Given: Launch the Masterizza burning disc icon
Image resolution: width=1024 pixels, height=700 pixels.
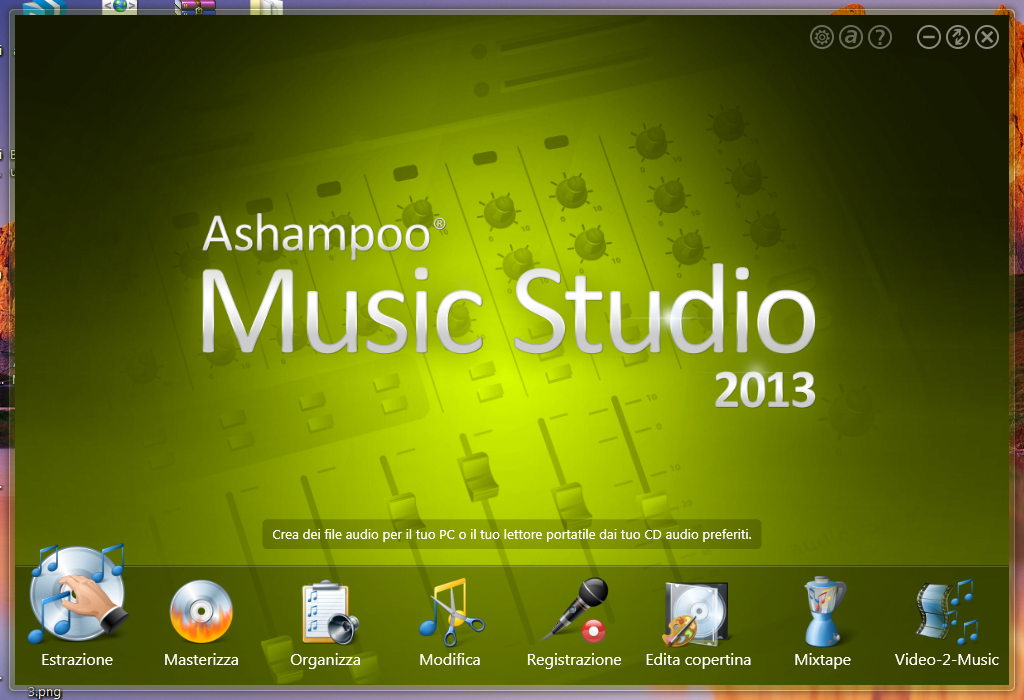Looking at the screenshot, I should click(x=201, y=612).
